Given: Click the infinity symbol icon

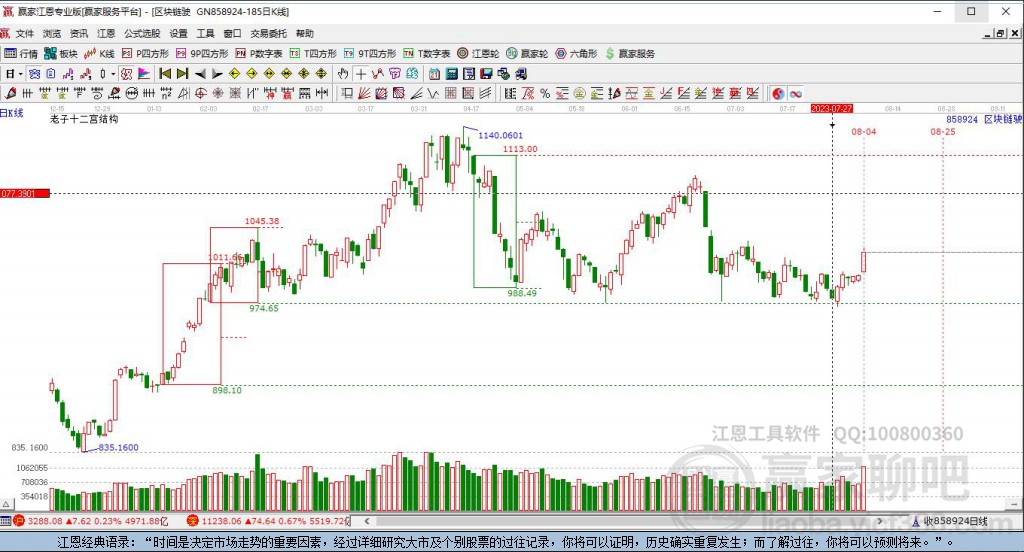Looking at the screenshot, I should click(795, 93).
